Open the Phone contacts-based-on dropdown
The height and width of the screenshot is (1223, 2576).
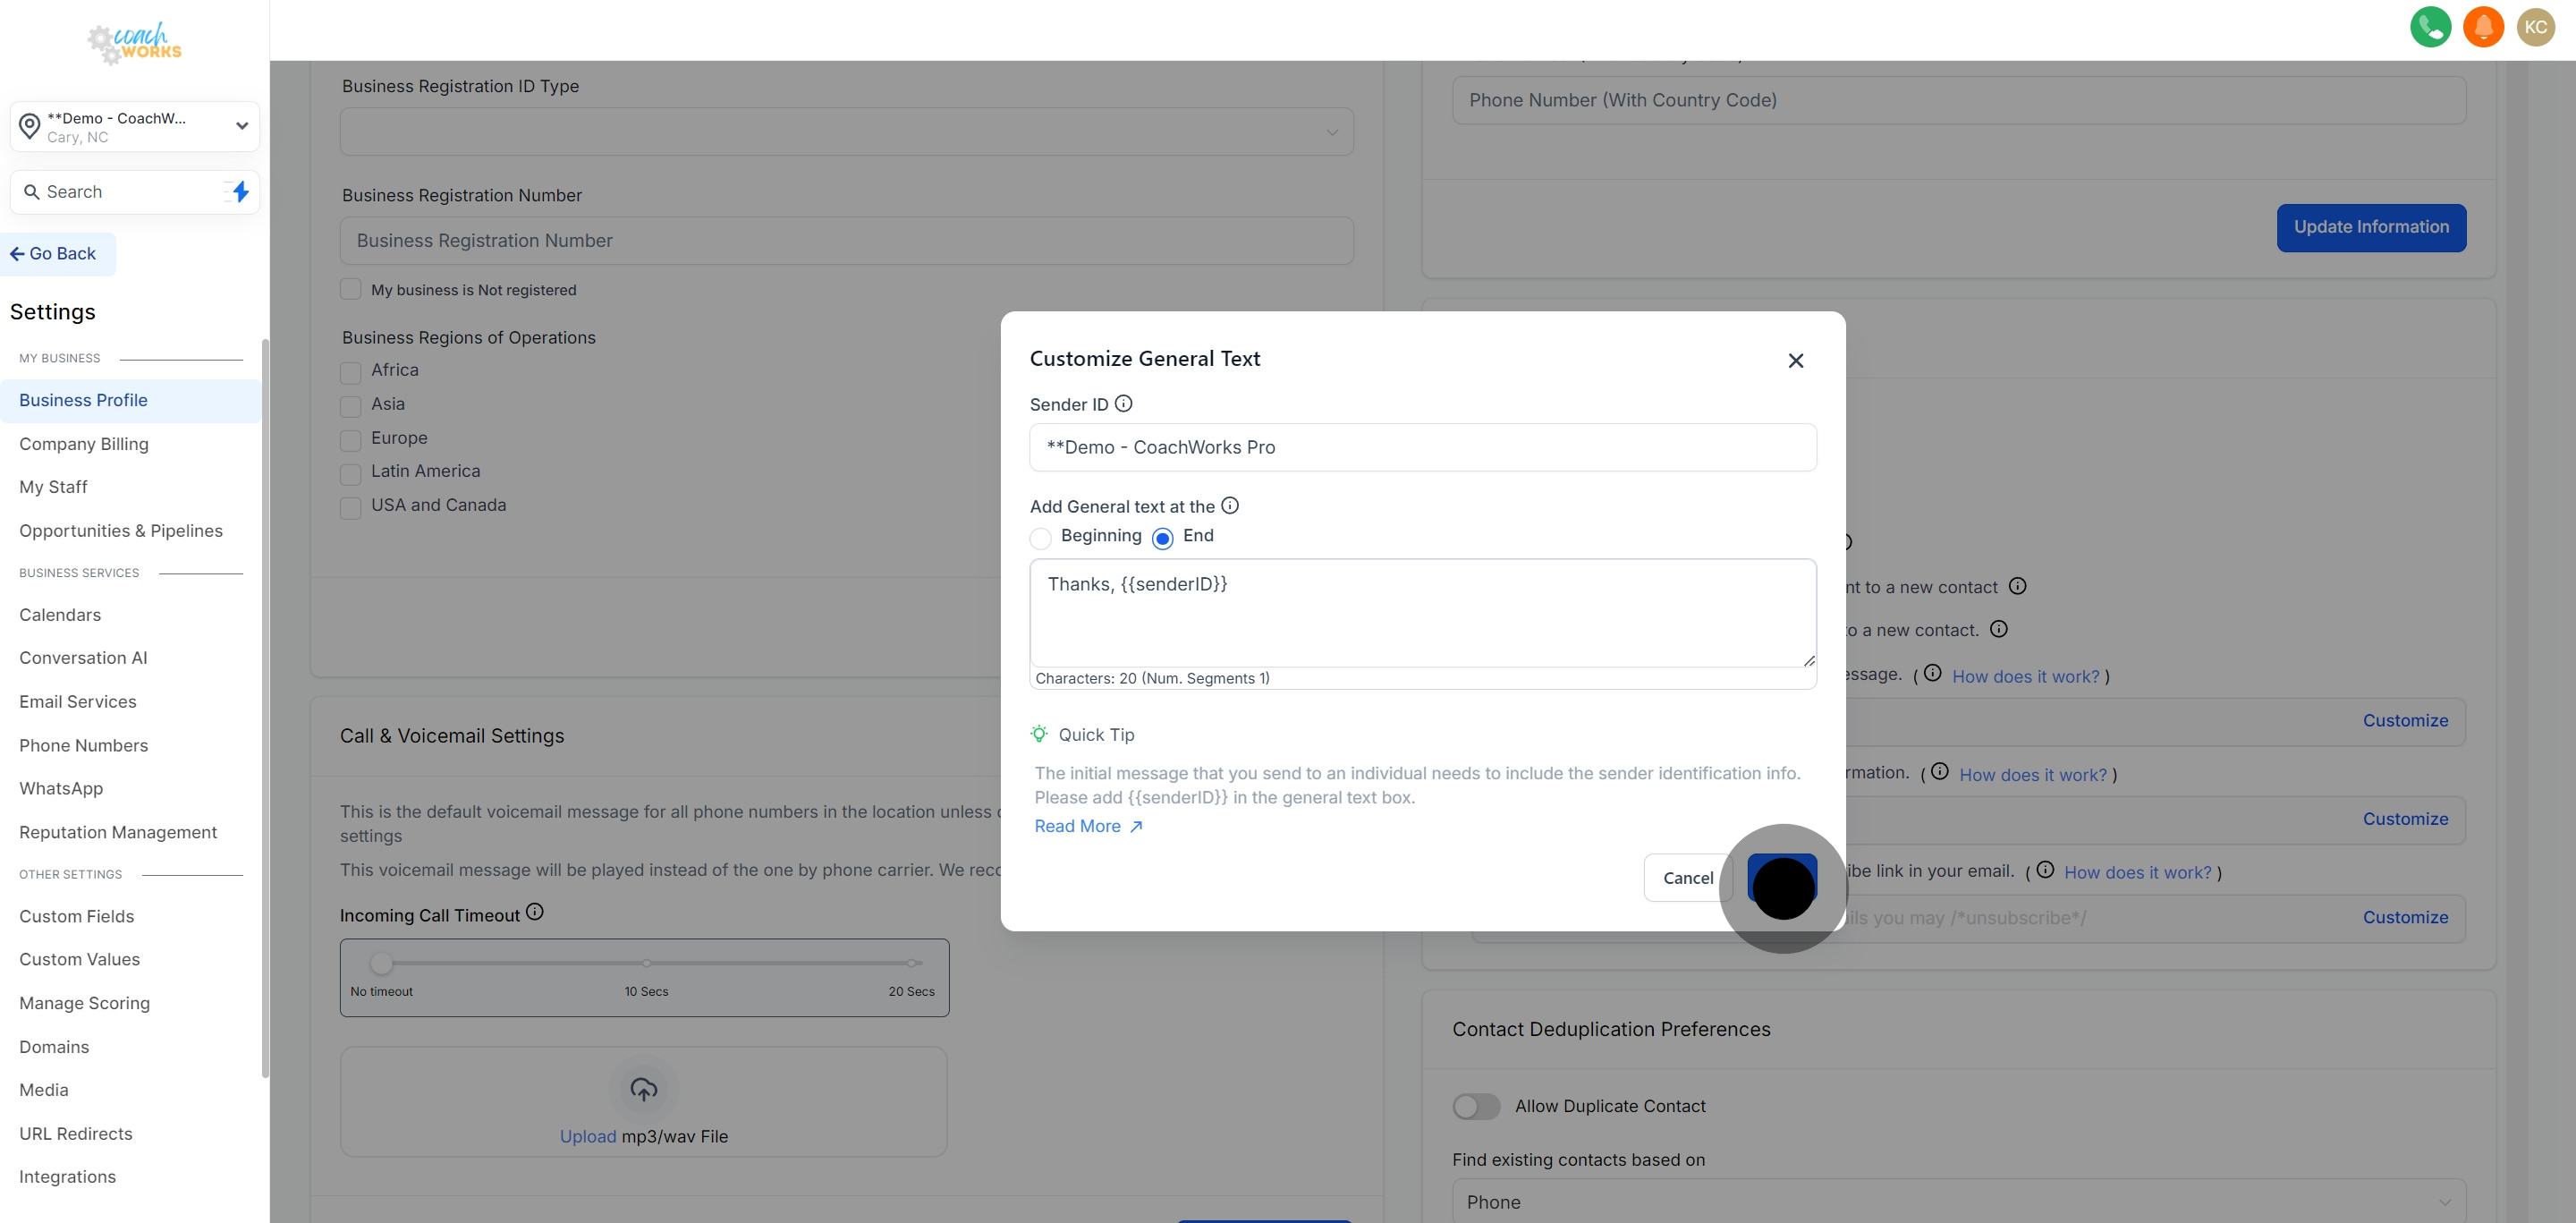point(1958,1201)
